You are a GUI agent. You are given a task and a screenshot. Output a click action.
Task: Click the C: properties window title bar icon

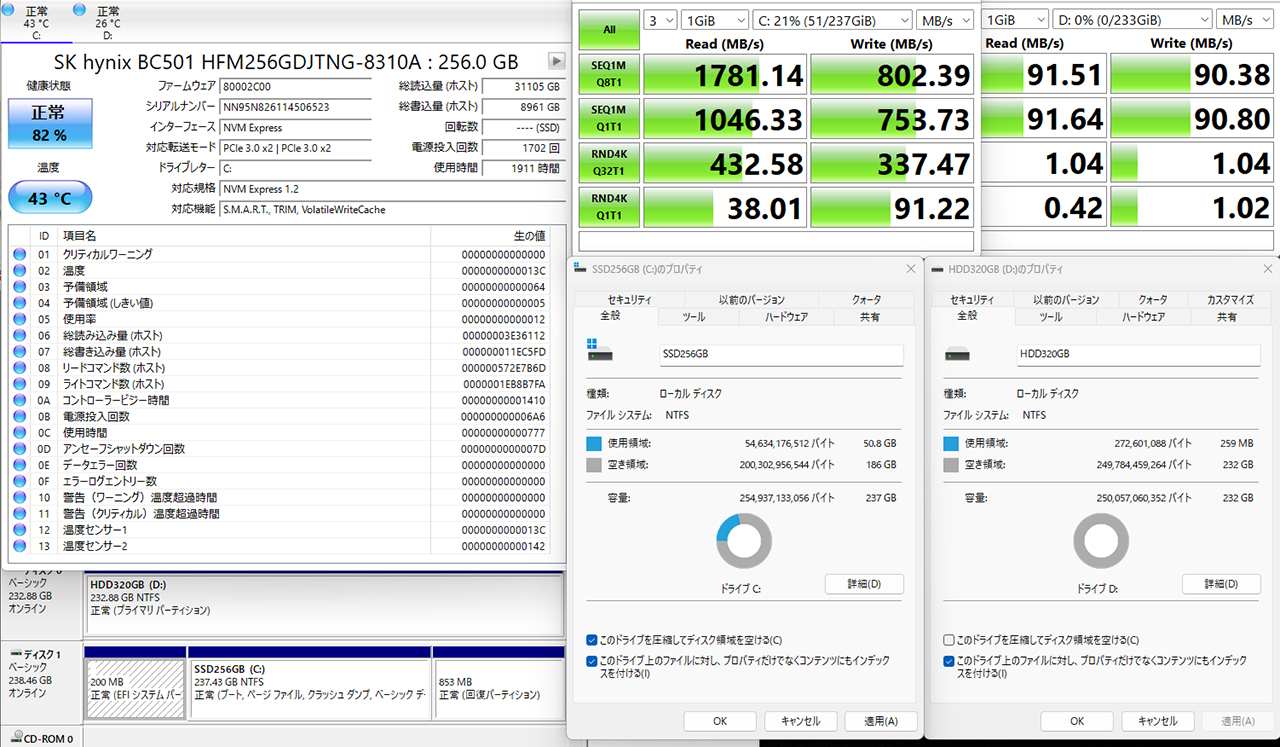point(577,269)
